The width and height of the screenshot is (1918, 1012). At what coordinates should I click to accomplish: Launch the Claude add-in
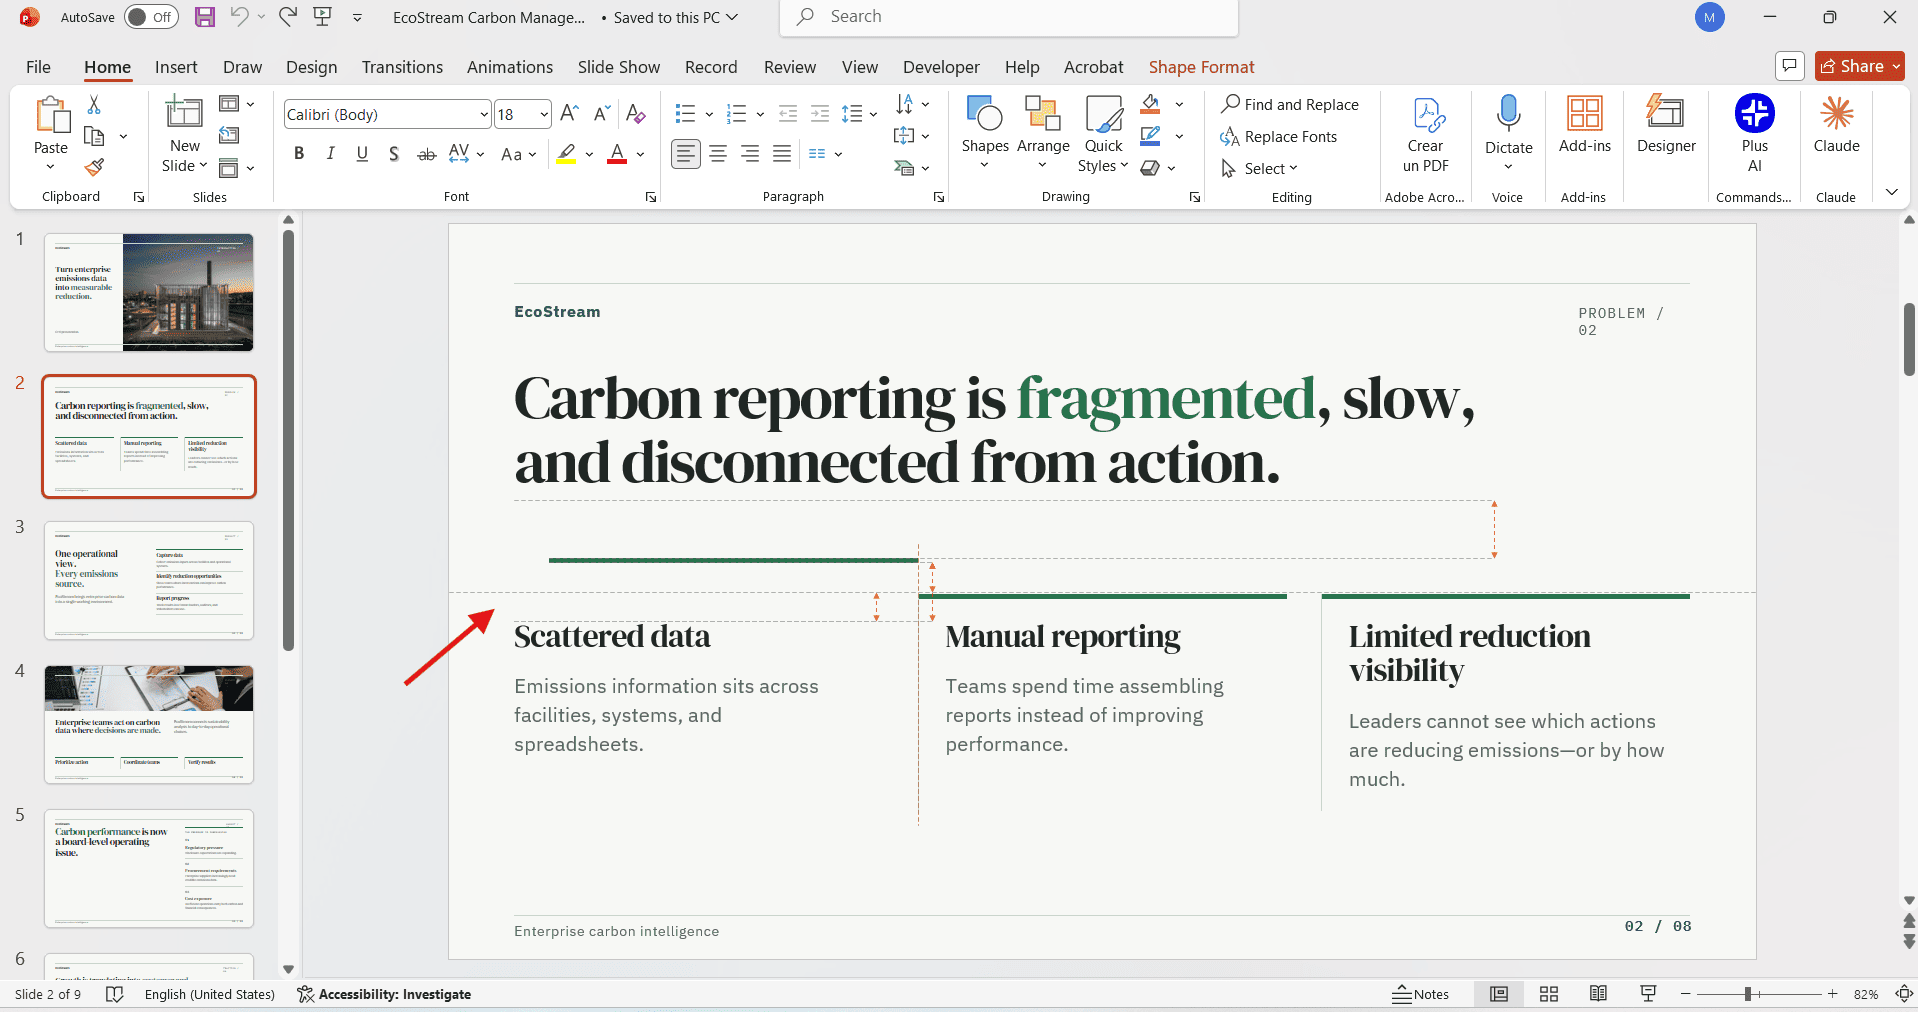[1836, 125]
